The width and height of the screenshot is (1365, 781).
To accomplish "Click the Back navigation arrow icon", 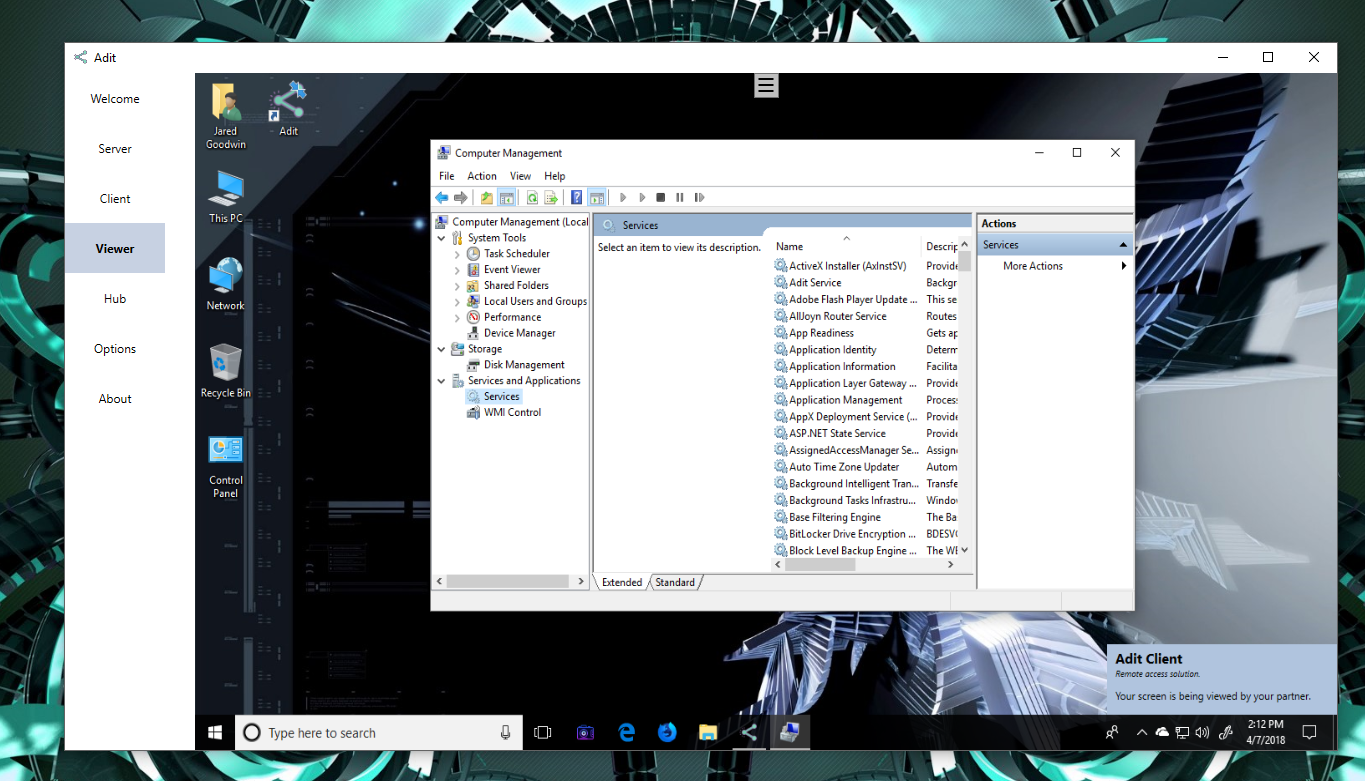I will click(x=441, y=197).
